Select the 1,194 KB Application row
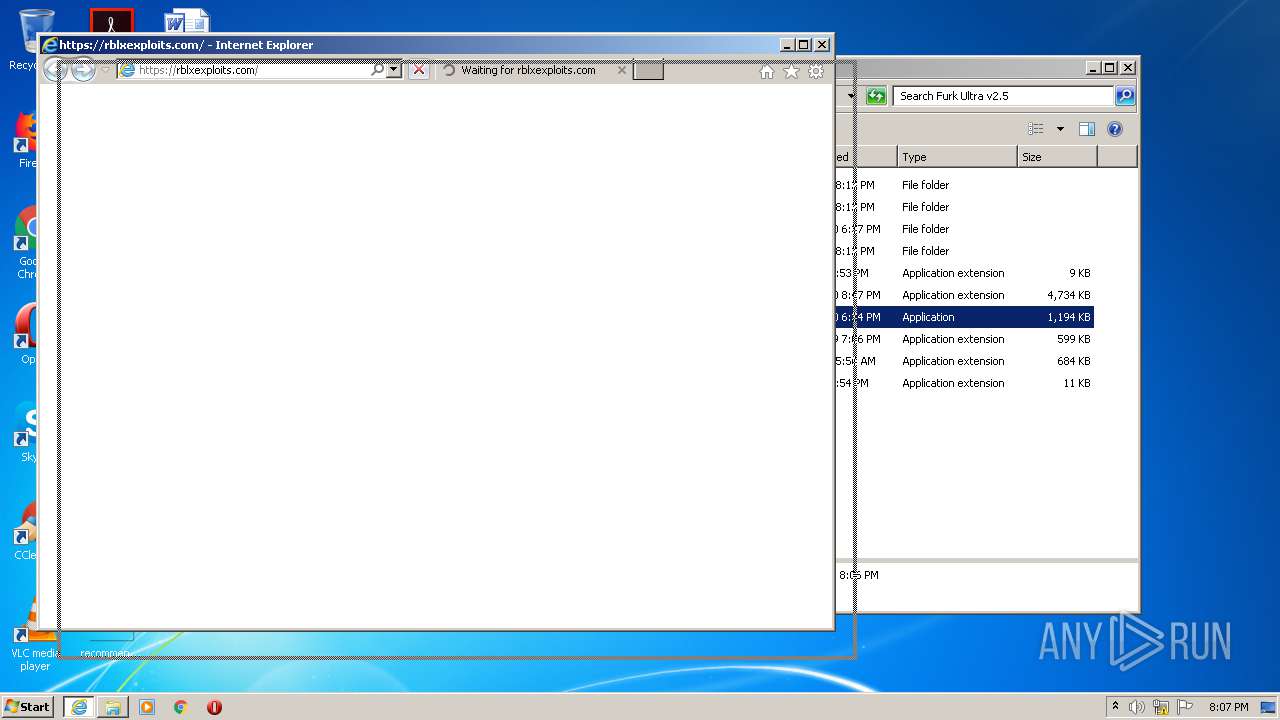This screenshot has height=720, width=1280. point(964,317)
